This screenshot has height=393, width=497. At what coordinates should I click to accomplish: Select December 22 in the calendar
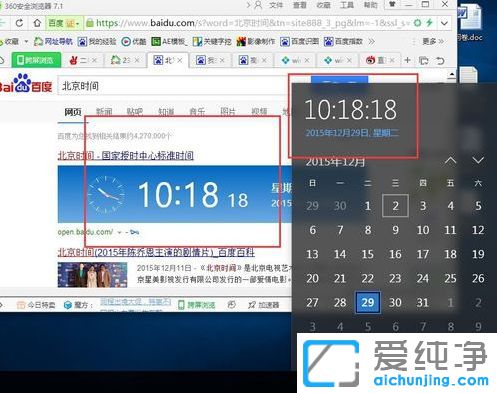tap(367, 278)
